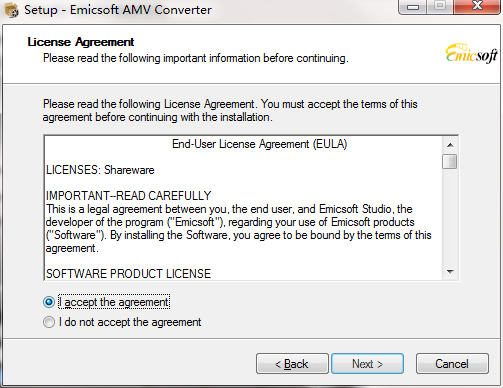Screen dimensions: 503x388
Task: Click the scrollbar up arrow in license box
Action: (450, 145)
